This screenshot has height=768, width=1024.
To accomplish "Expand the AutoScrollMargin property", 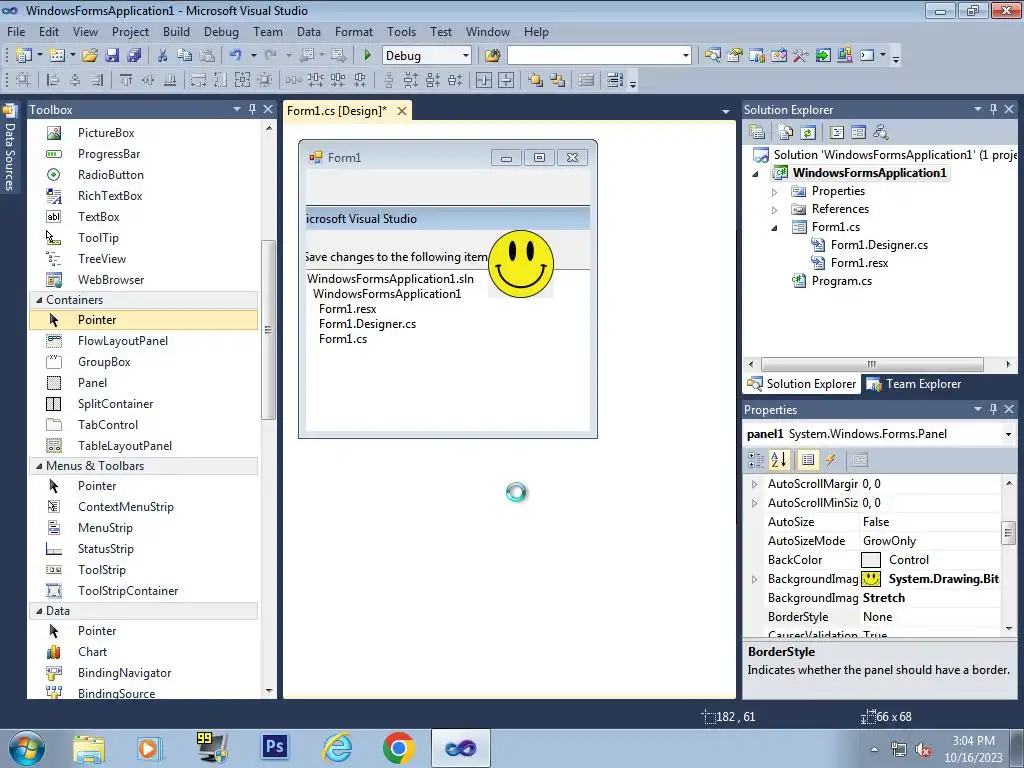I will coord(754,484).
